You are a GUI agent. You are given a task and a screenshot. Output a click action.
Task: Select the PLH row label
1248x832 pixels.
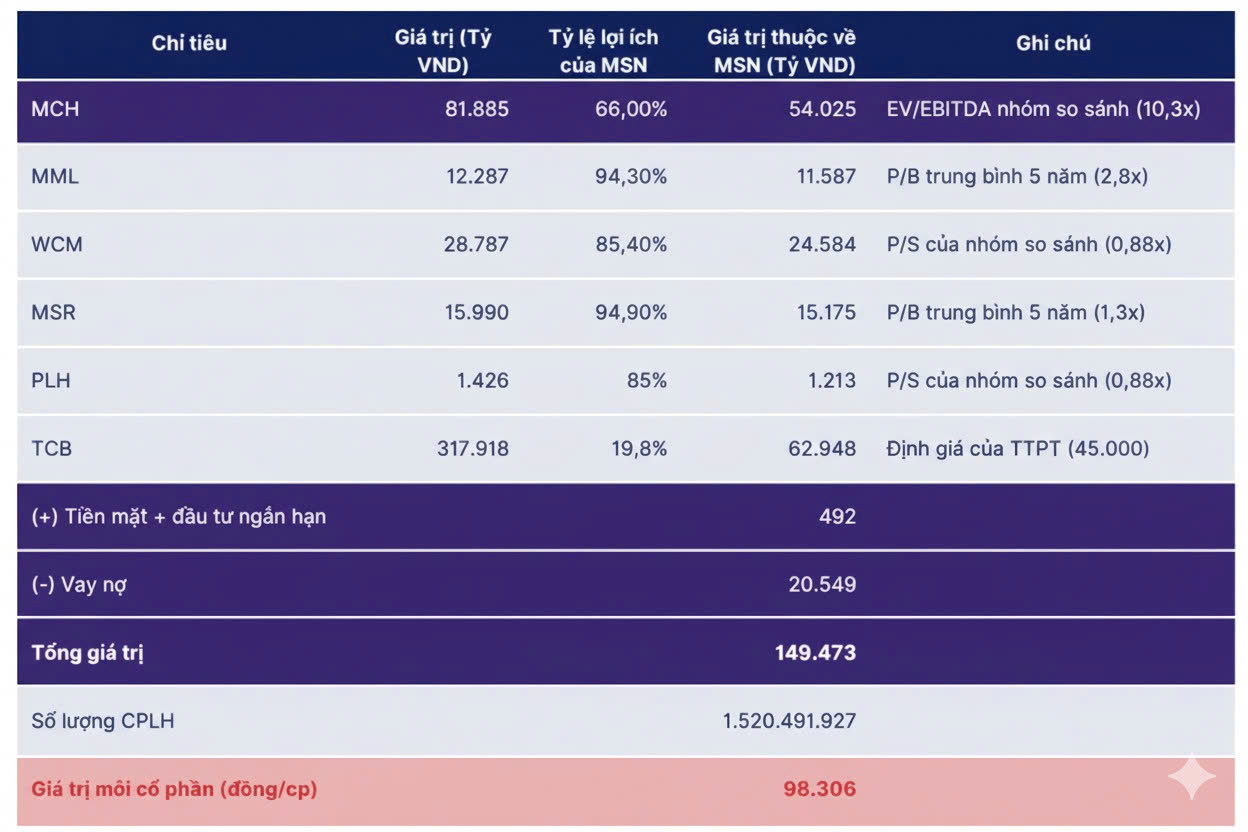point(51,381)
